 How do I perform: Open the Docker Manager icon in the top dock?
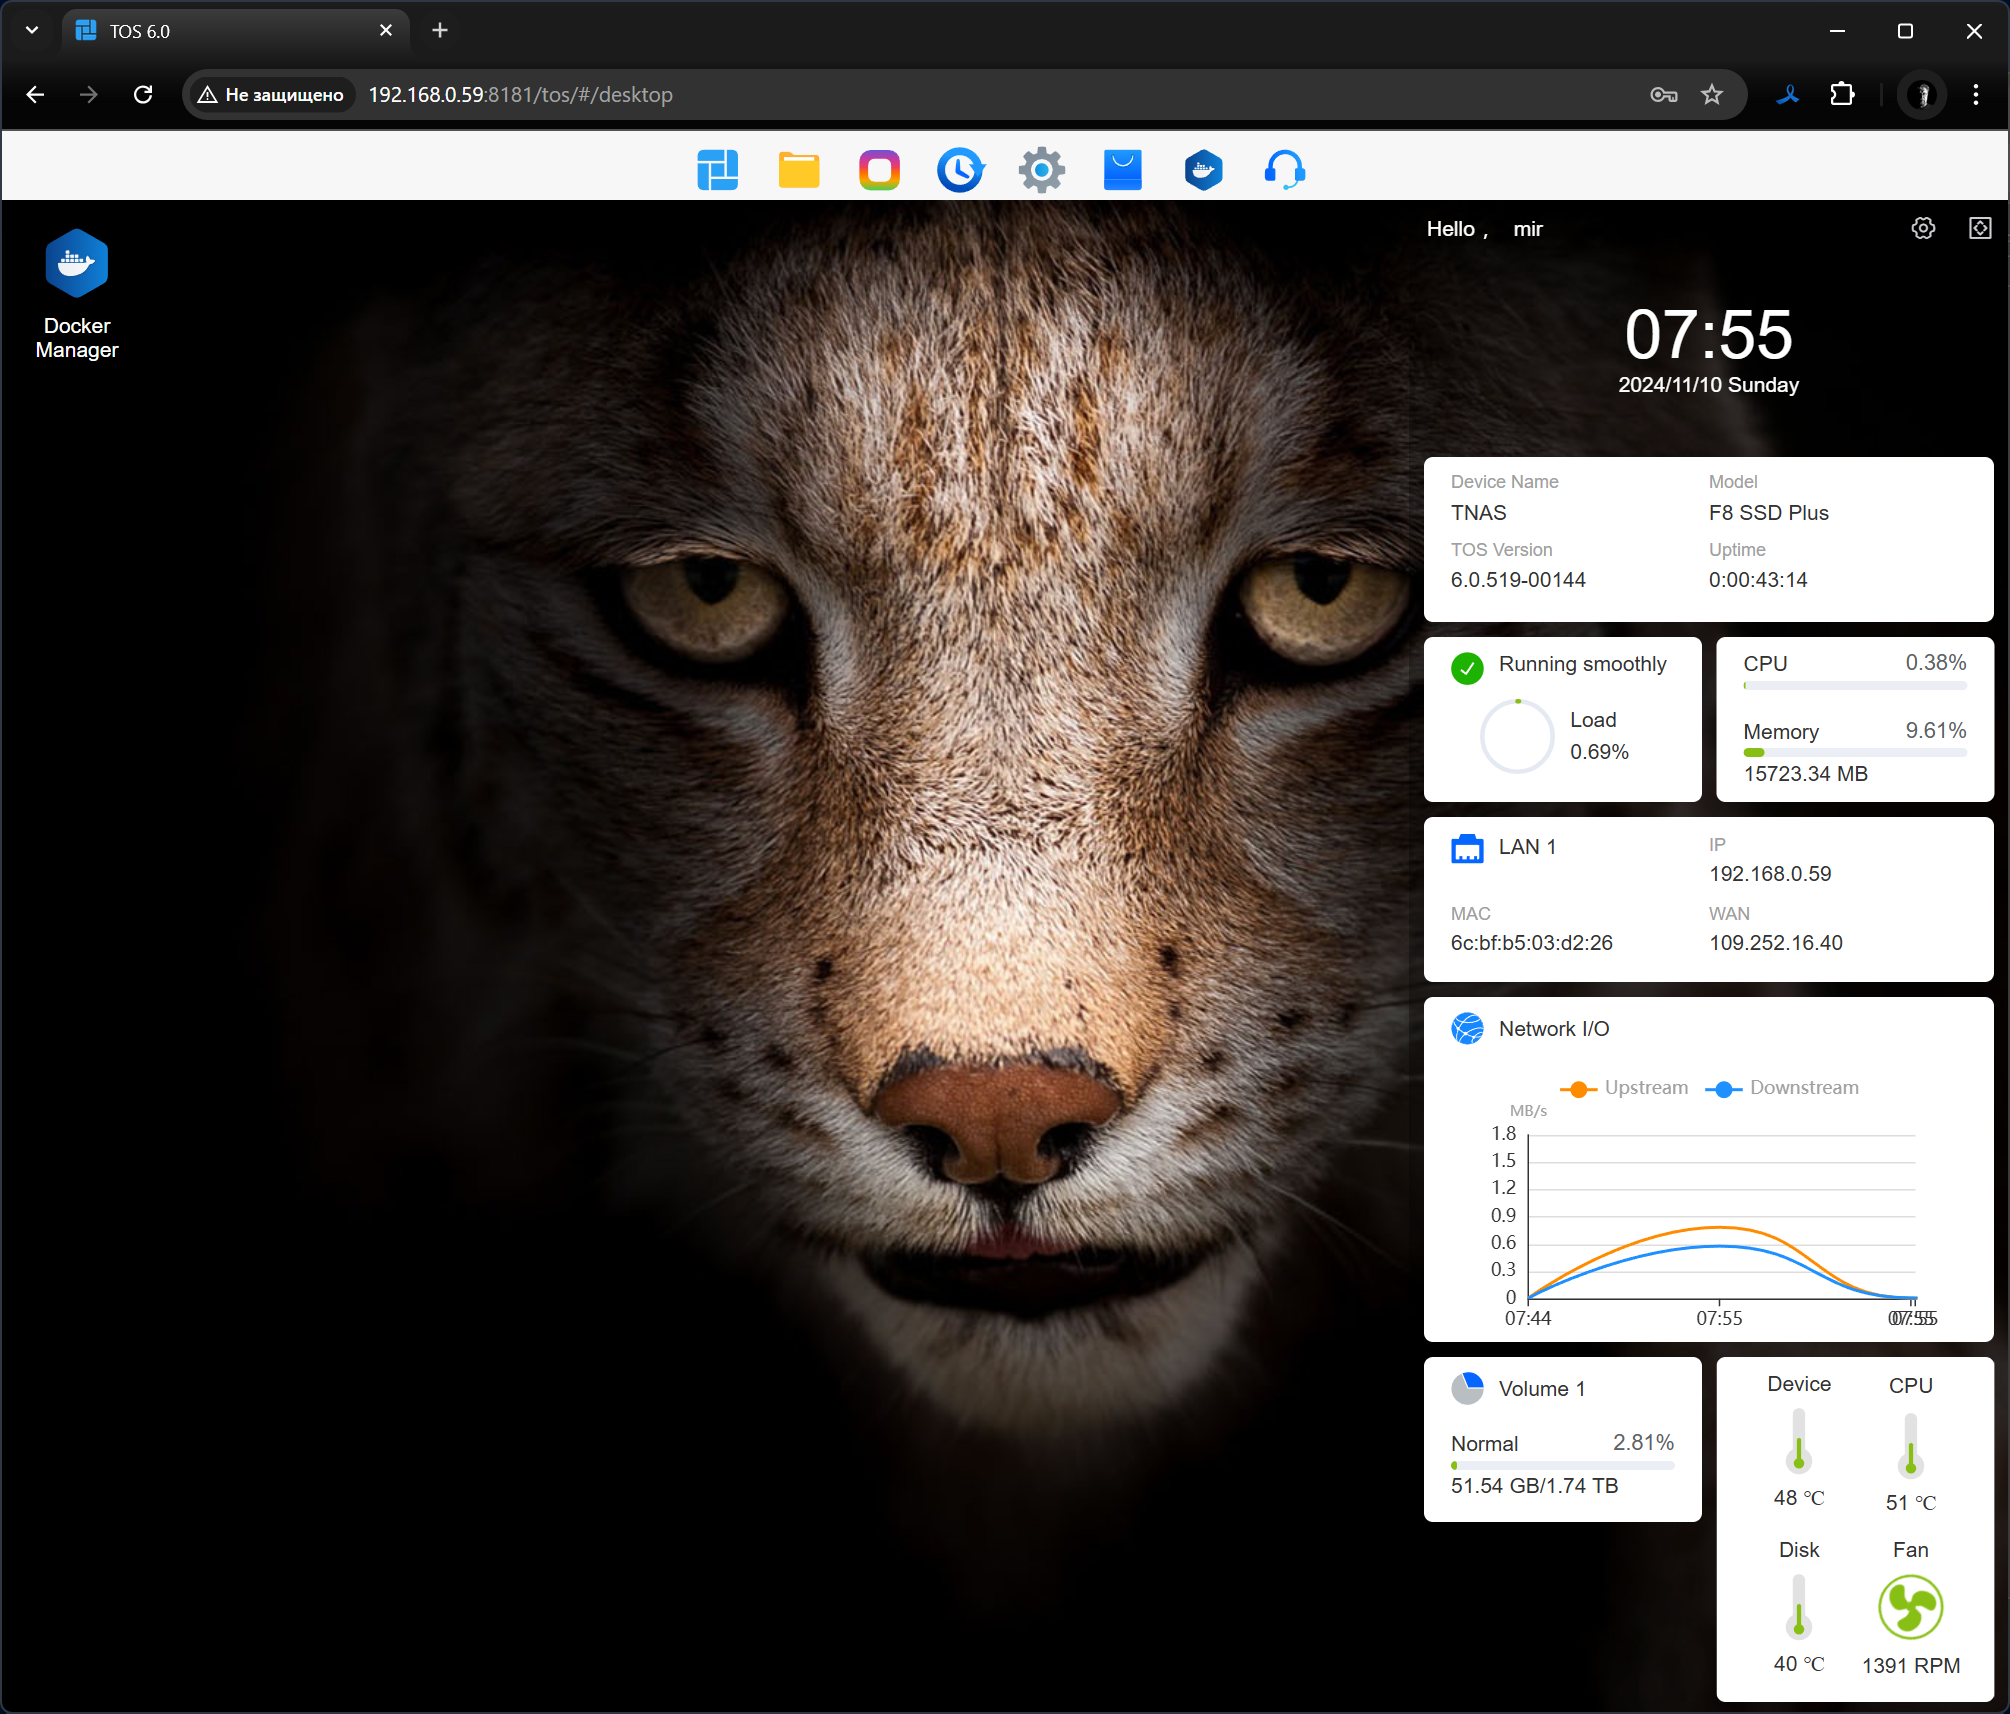coord(1203,170)
